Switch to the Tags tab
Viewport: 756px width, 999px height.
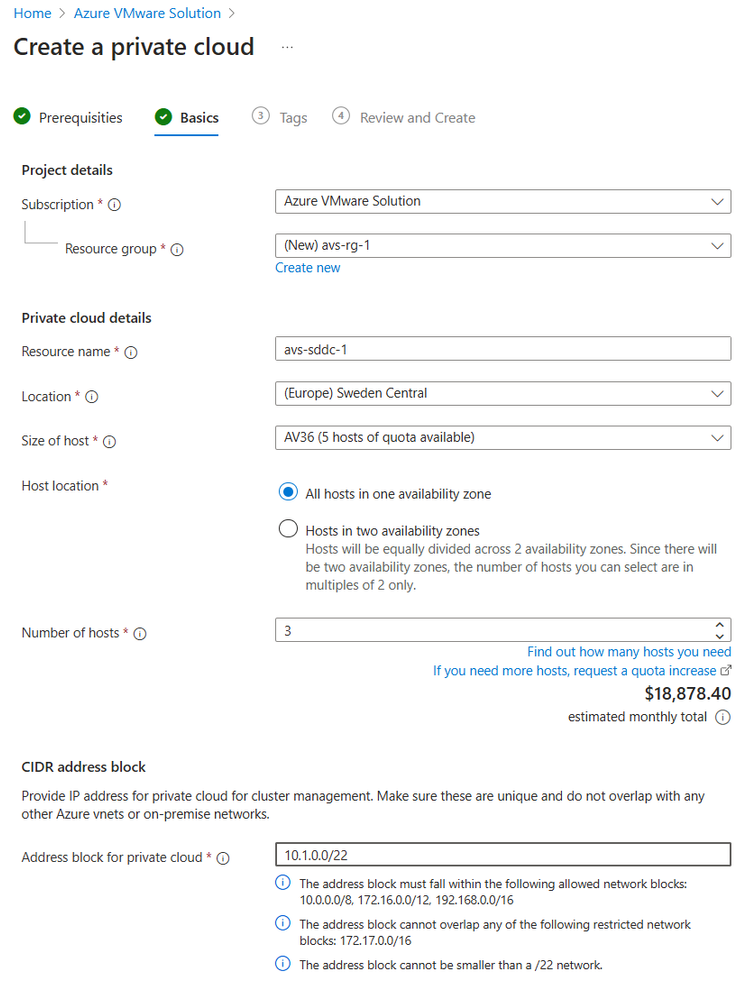(280, 117)
